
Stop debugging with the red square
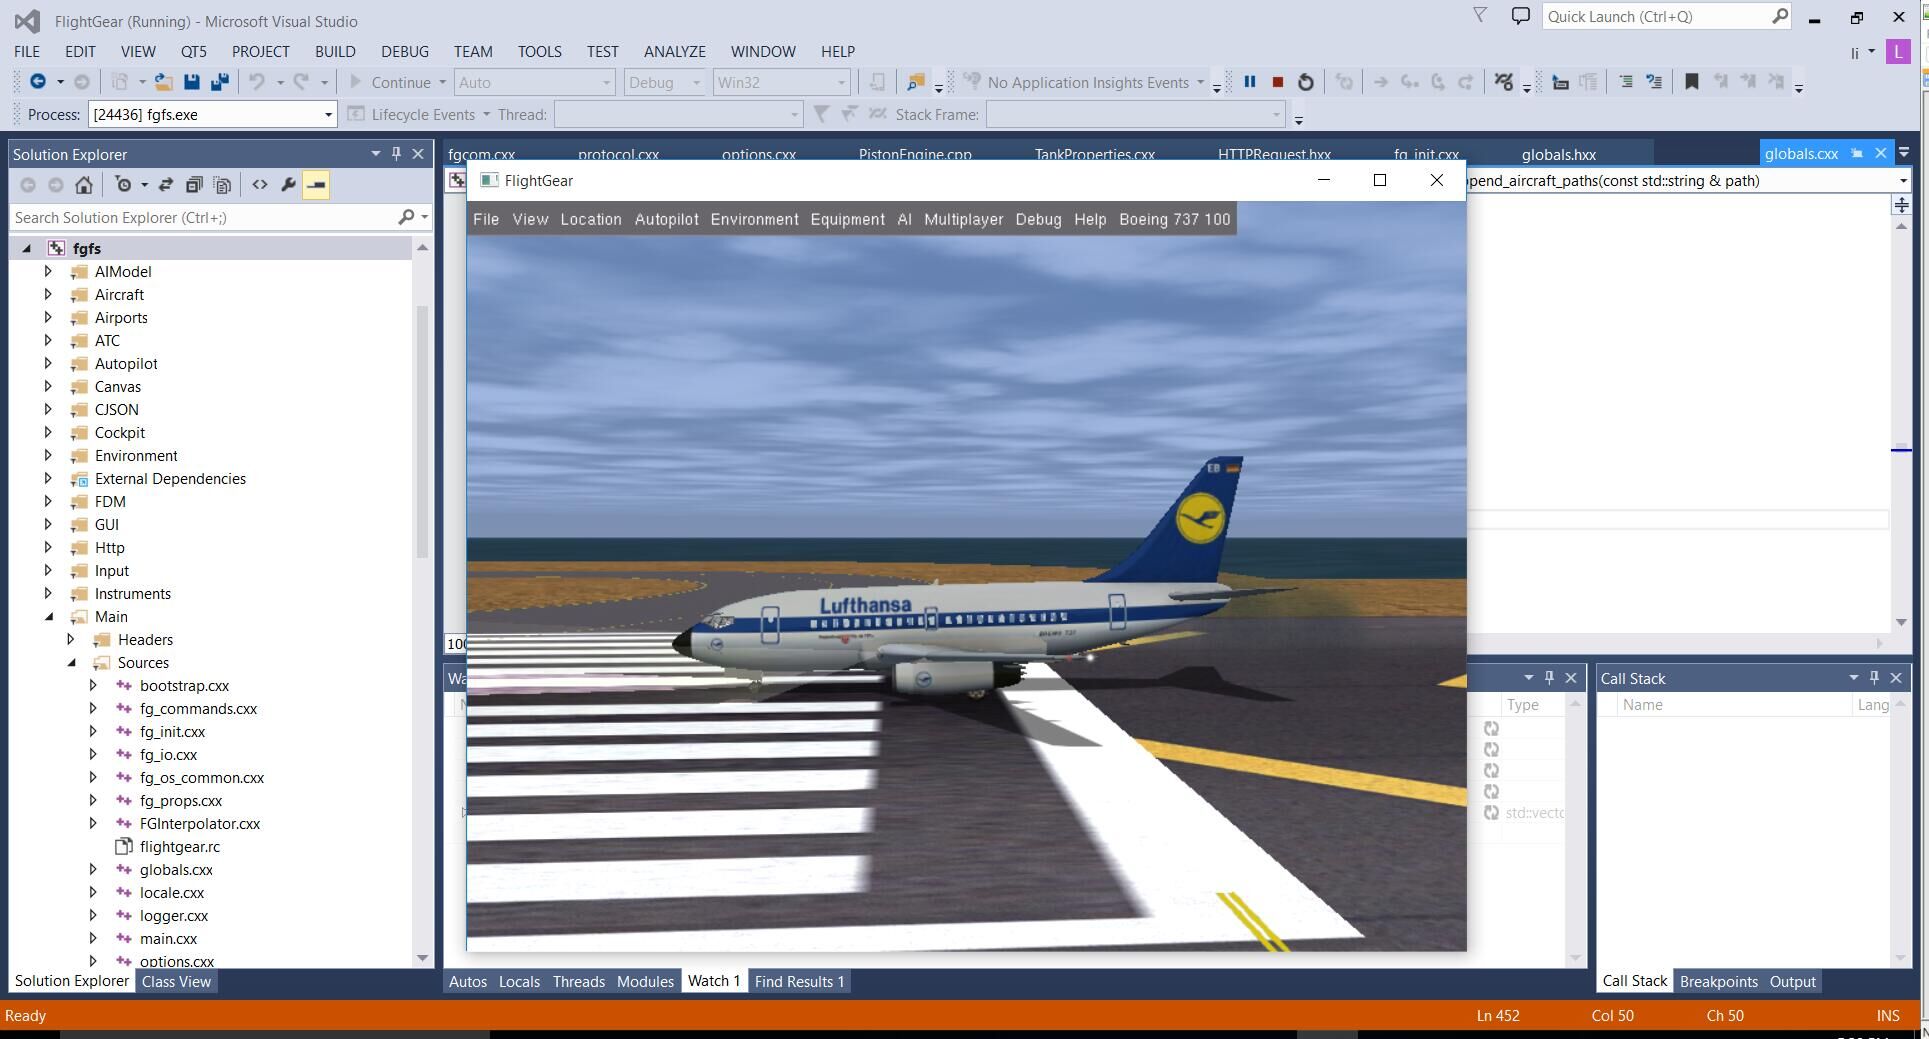pos(1277,82)
